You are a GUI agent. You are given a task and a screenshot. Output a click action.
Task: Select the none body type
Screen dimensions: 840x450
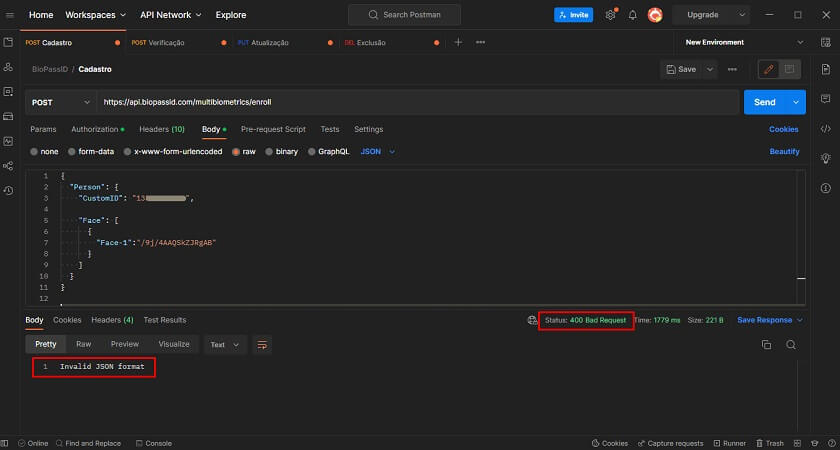click(x=44, y=152)
